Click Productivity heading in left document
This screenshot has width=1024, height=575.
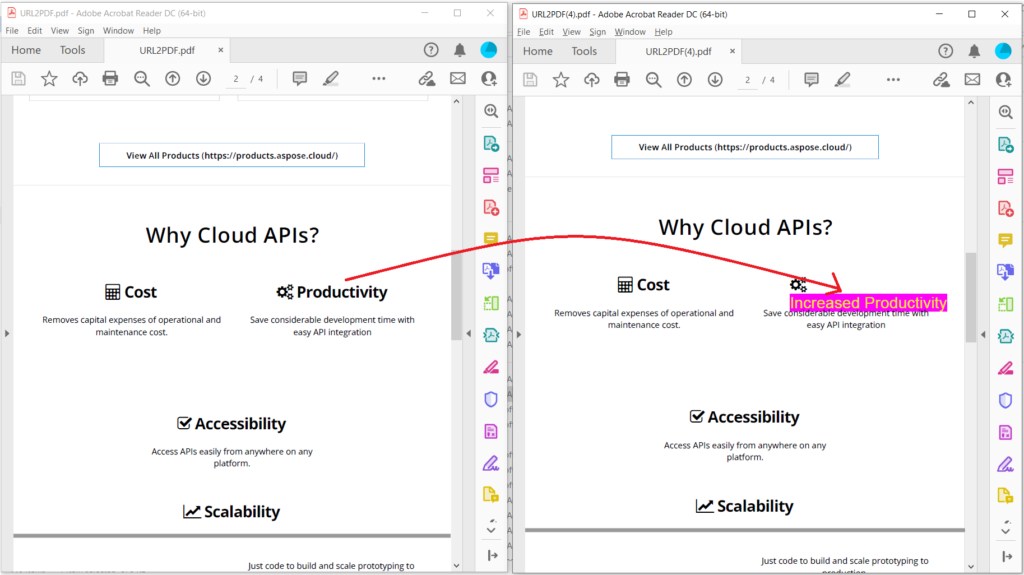coord(342,292)
